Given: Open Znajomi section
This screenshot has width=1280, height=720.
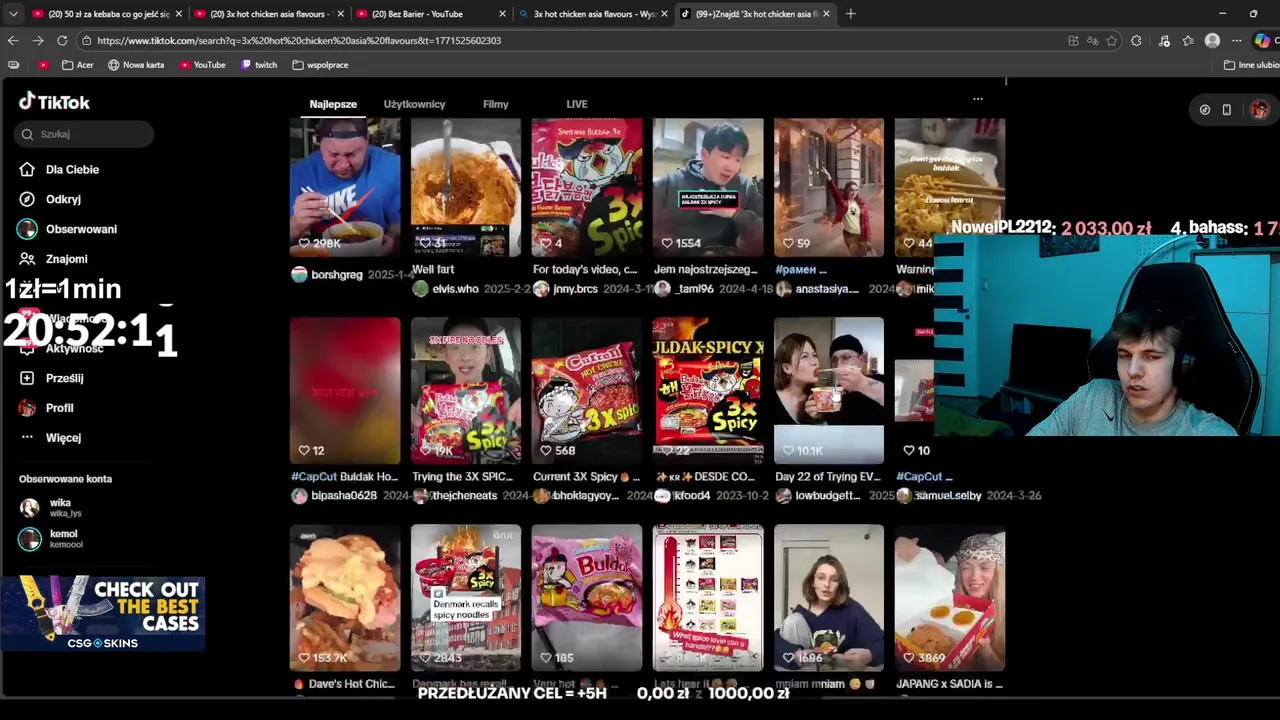Looking at the screenshot, I should tap(66, 259).
